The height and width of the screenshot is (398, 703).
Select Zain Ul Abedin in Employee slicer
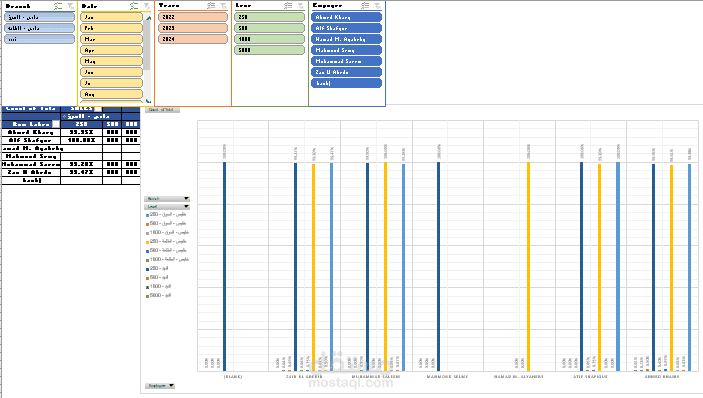coord(347,72)
